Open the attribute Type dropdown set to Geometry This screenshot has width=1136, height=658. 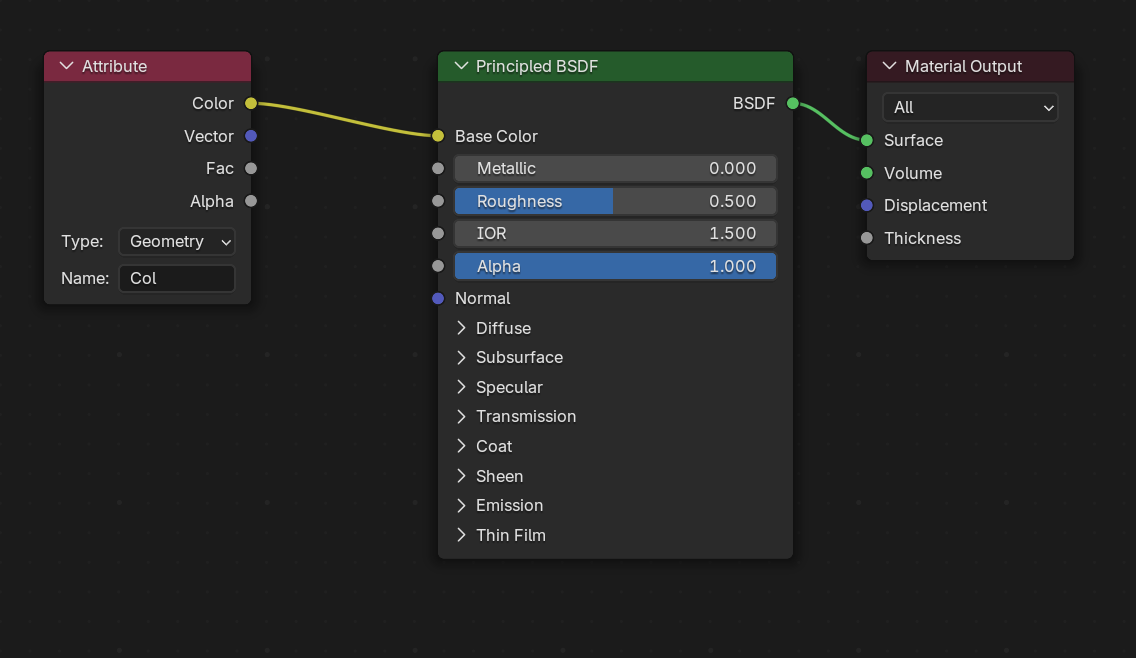[177, 241]
